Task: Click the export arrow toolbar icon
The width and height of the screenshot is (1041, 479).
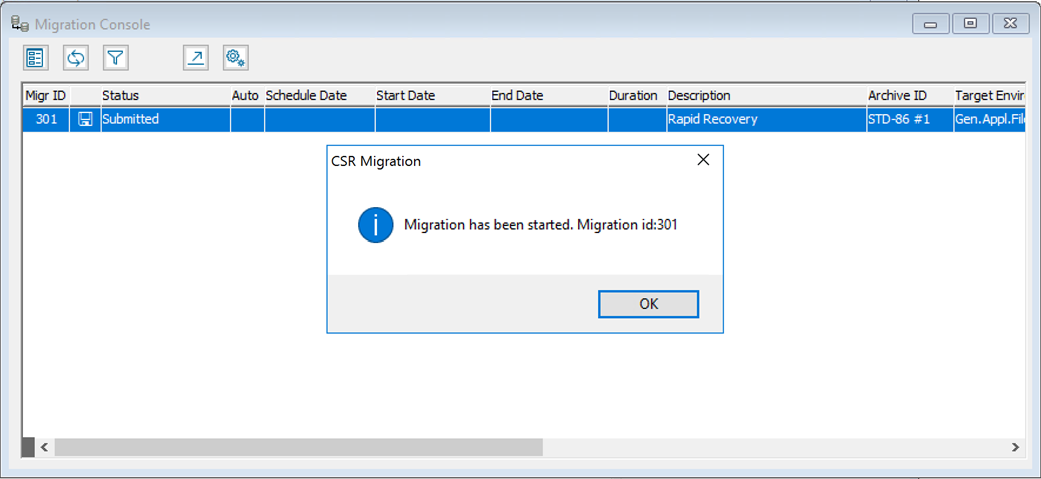Action: (x=196, y=58)
